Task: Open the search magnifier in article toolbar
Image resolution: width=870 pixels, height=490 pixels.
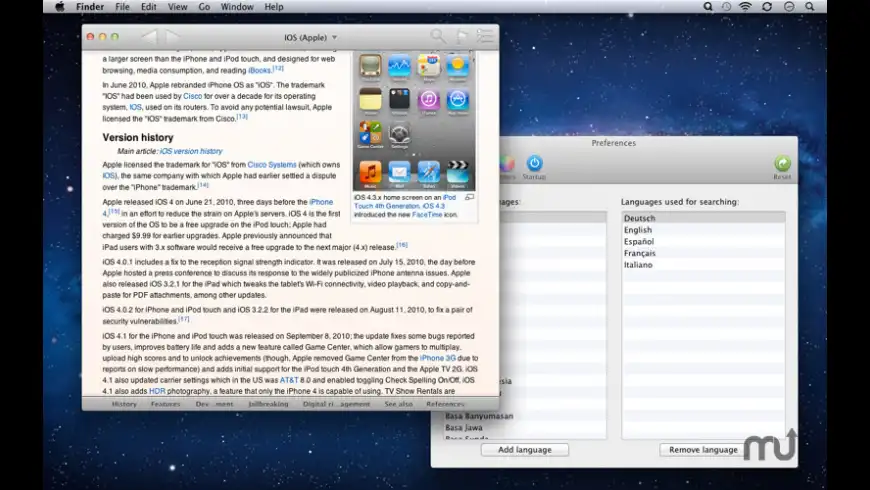Action: pyautogui.click(x=437, y=37)
